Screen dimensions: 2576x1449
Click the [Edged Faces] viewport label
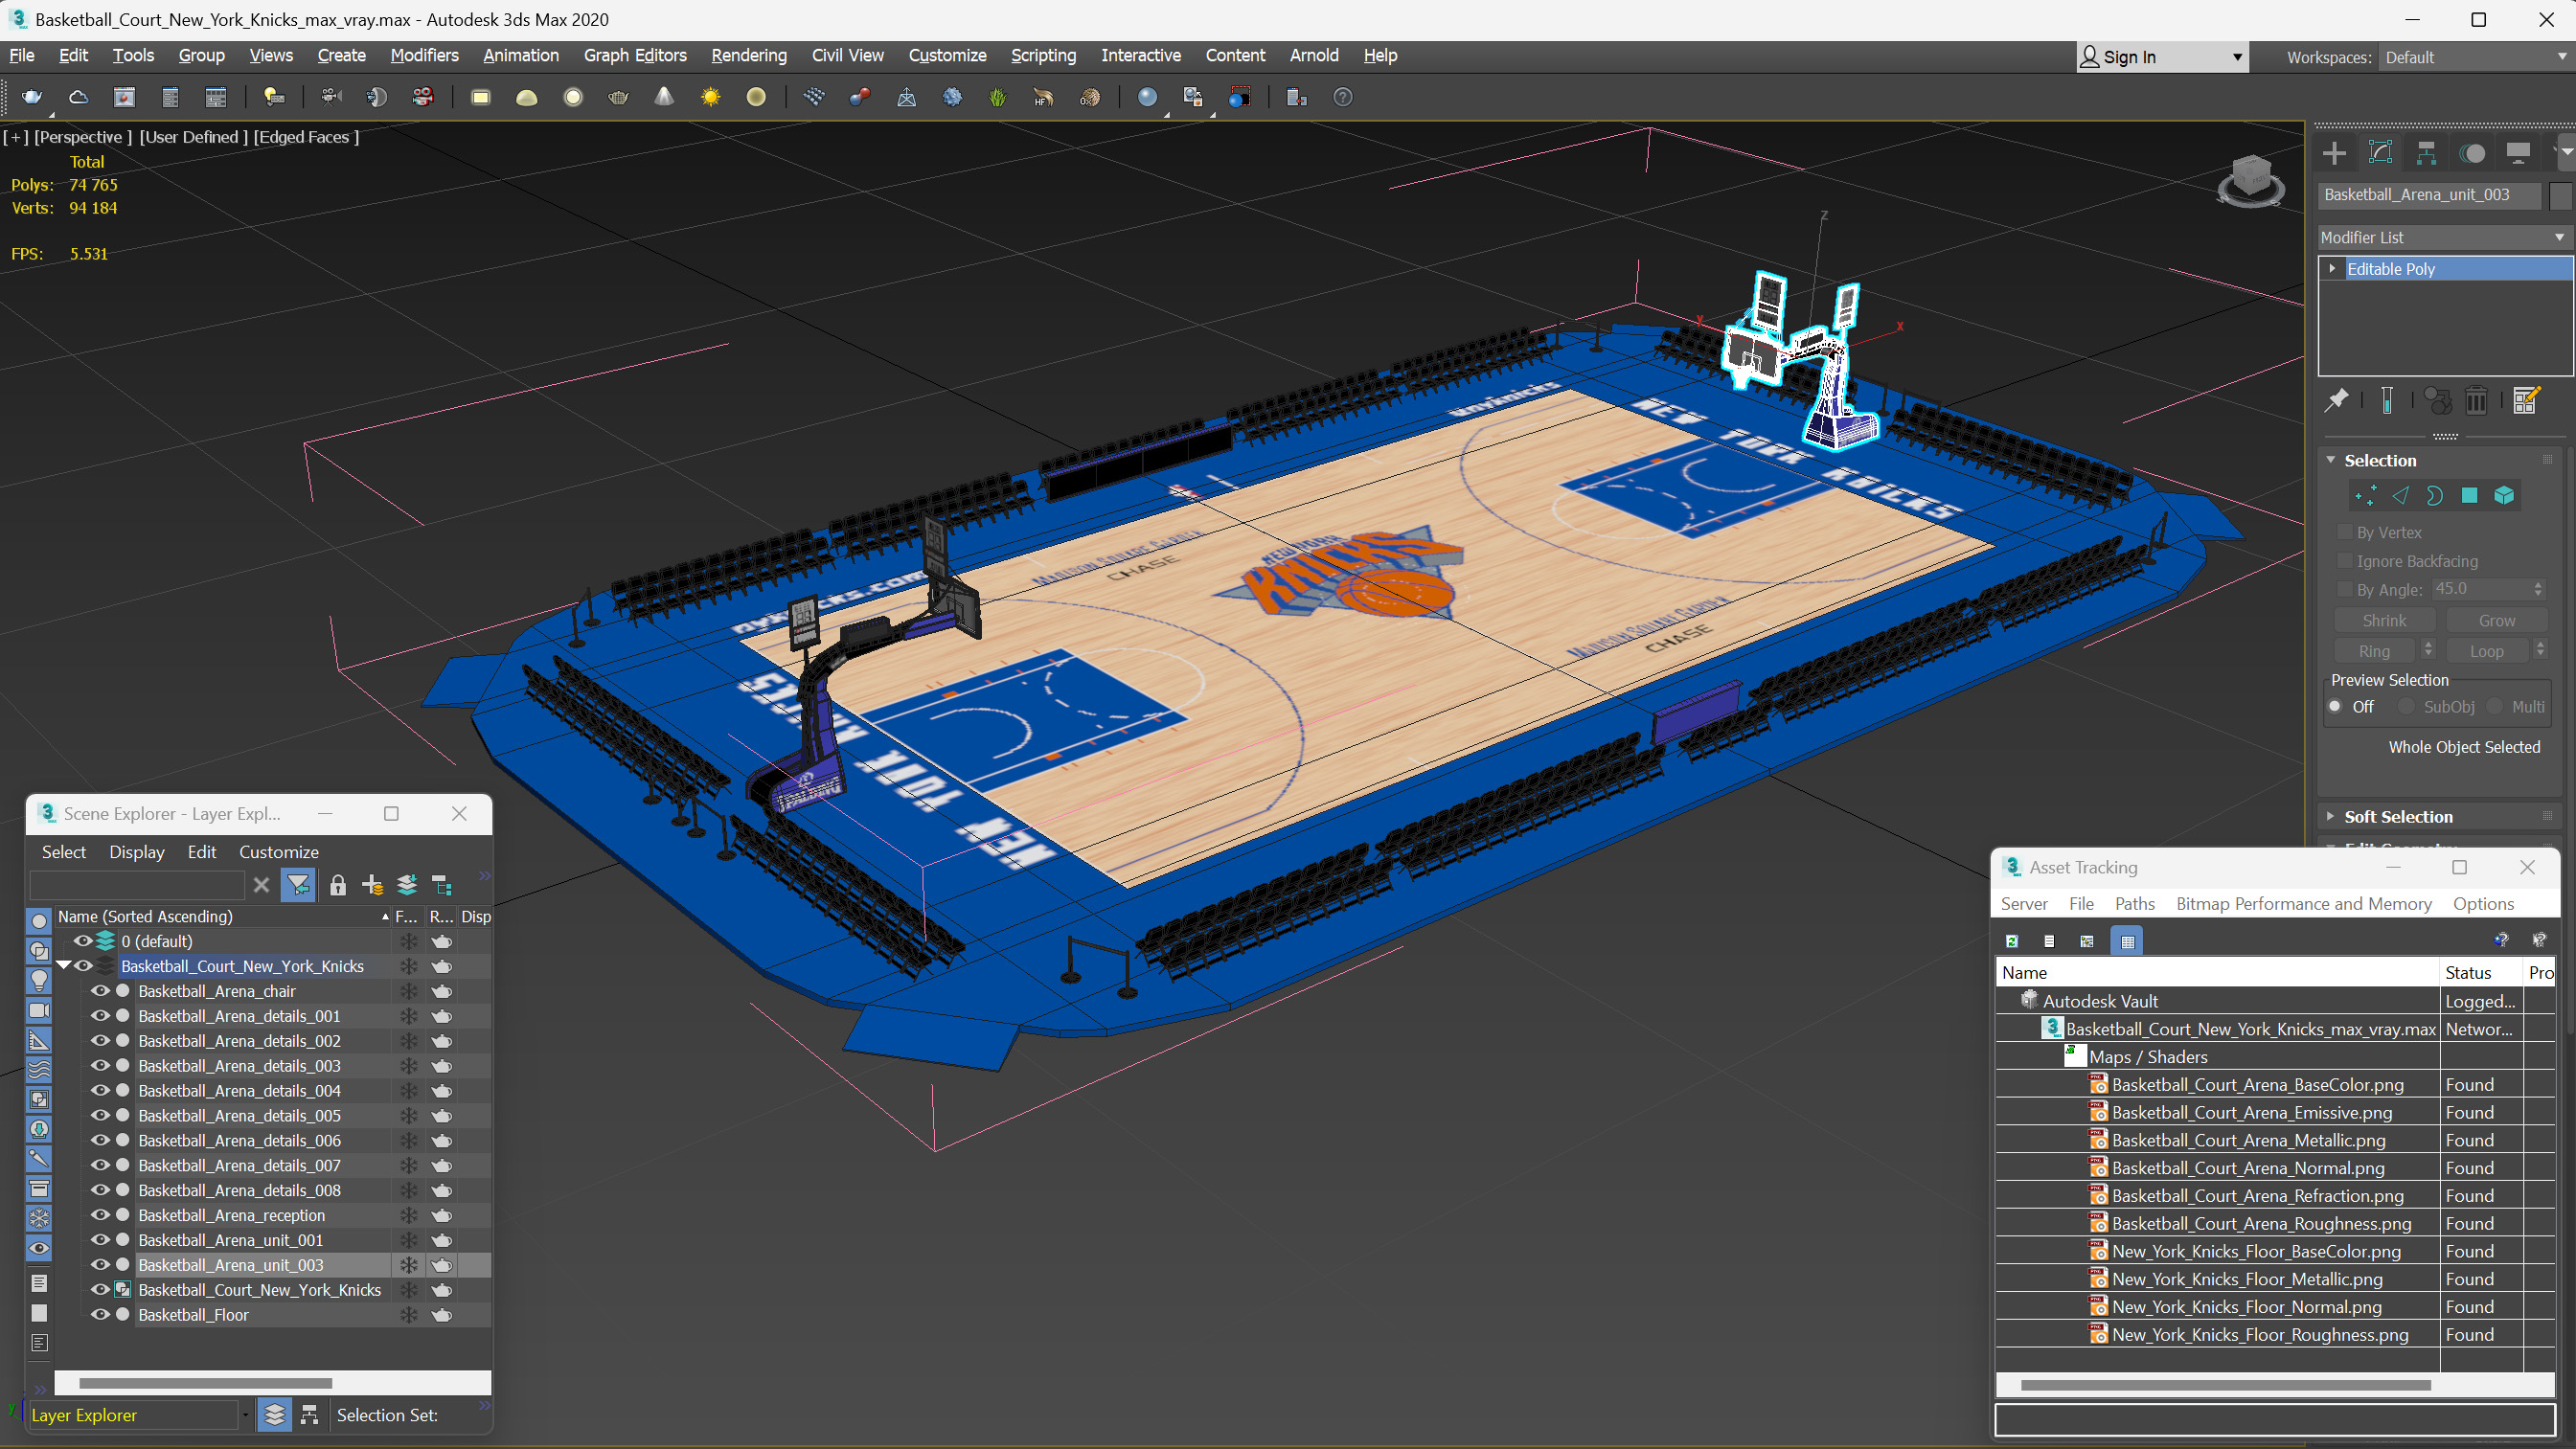coord(306,137)
